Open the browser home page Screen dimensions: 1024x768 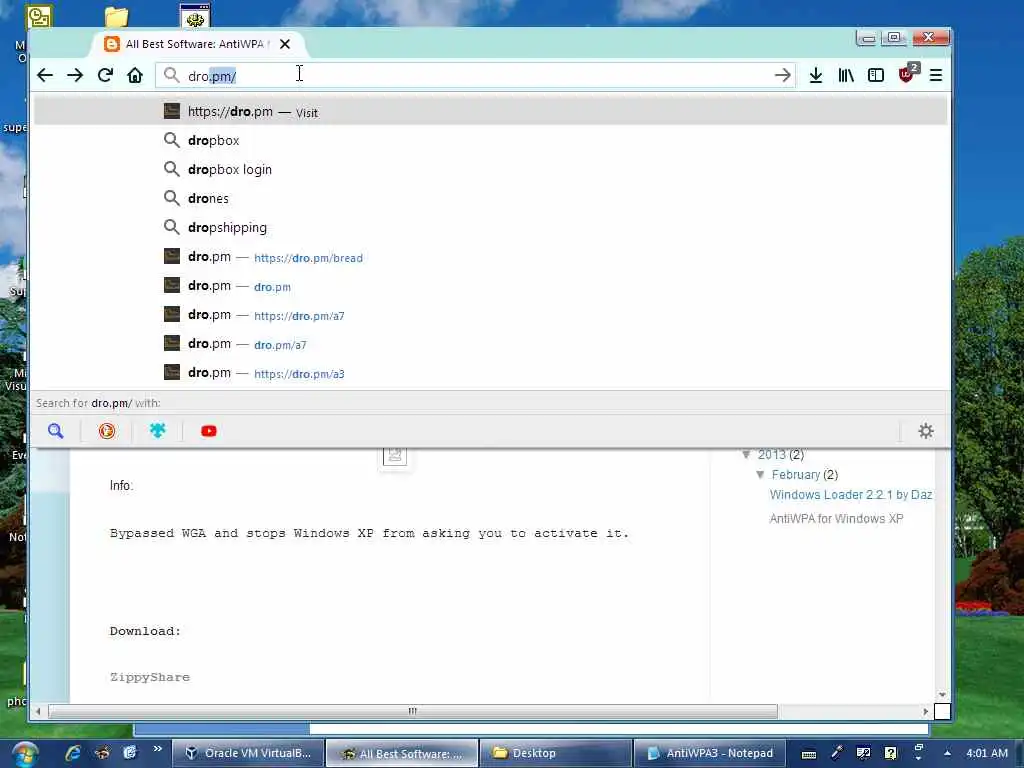135,75
